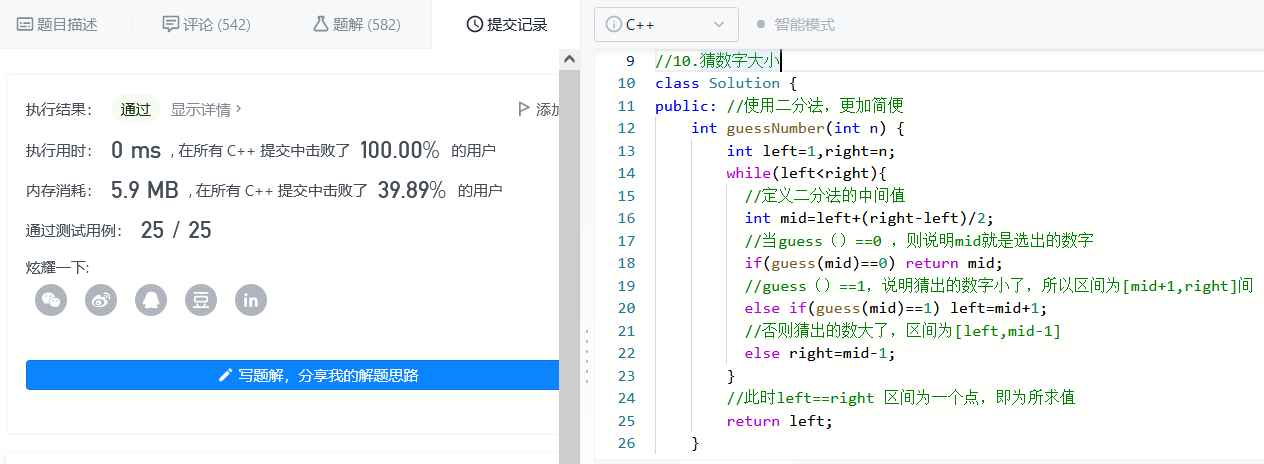Click the info icon in language selector
This screenshot has width=1264, height=464.
613,24
